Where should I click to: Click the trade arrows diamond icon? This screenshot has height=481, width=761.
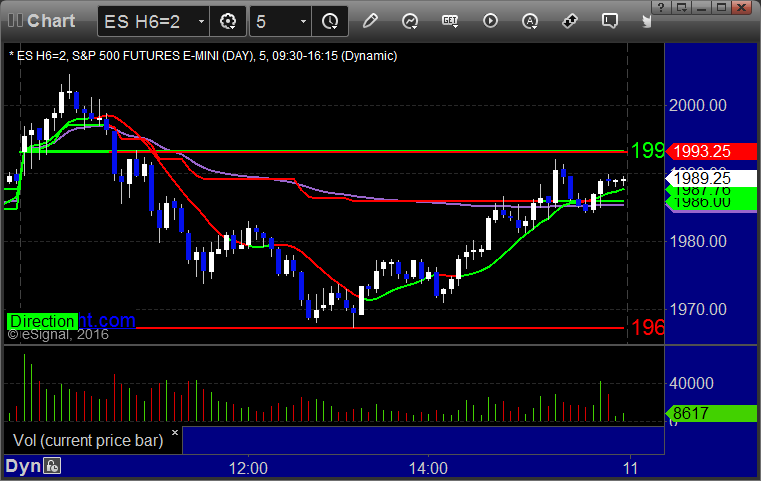click(x=570, y=21)
